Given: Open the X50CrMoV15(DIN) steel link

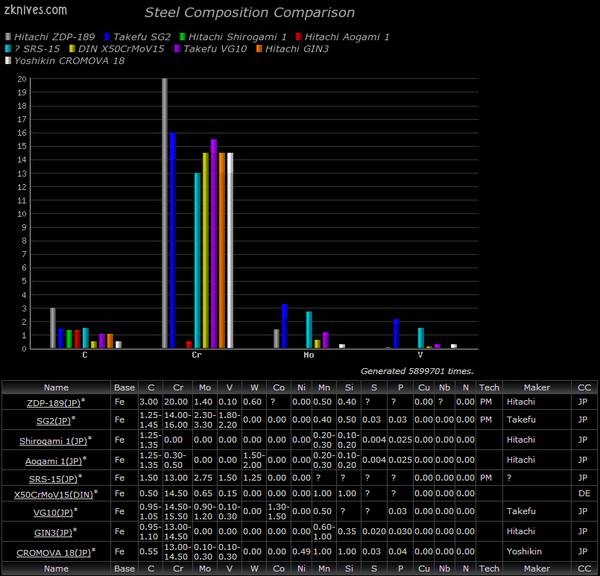Looking at the screenshot, I should pos(54,494).
